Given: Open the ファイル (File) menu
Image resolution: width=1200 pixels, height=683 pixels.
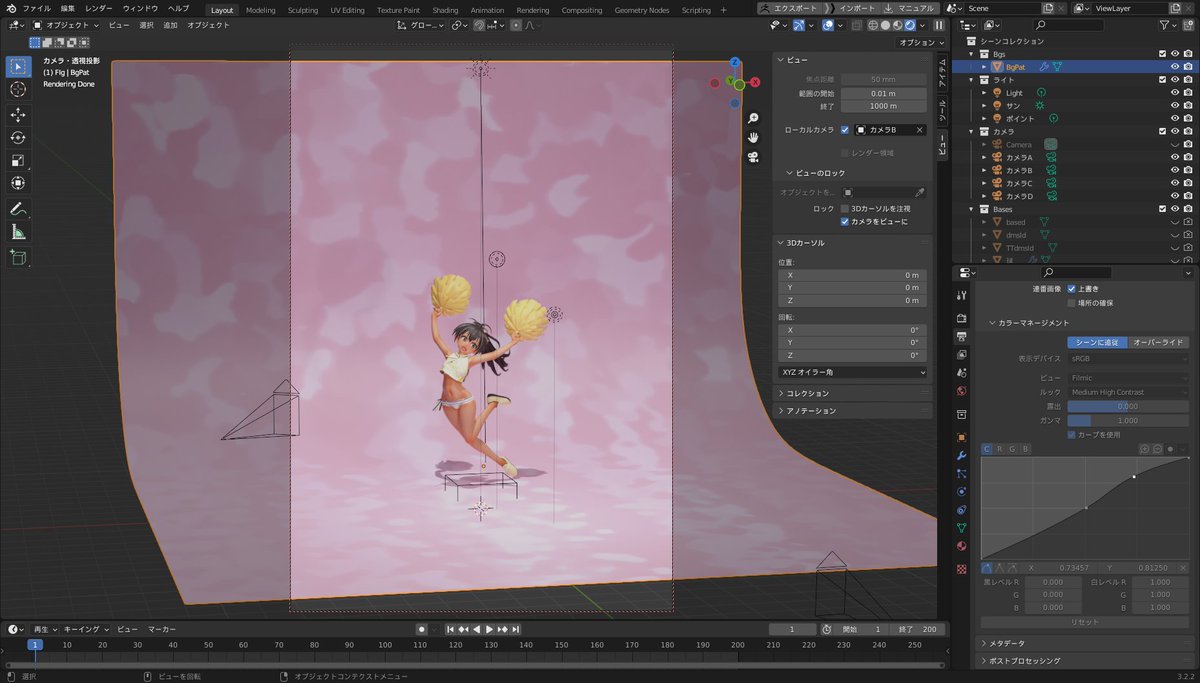Looking at the screenshot, I should click(x=37, y=8).
